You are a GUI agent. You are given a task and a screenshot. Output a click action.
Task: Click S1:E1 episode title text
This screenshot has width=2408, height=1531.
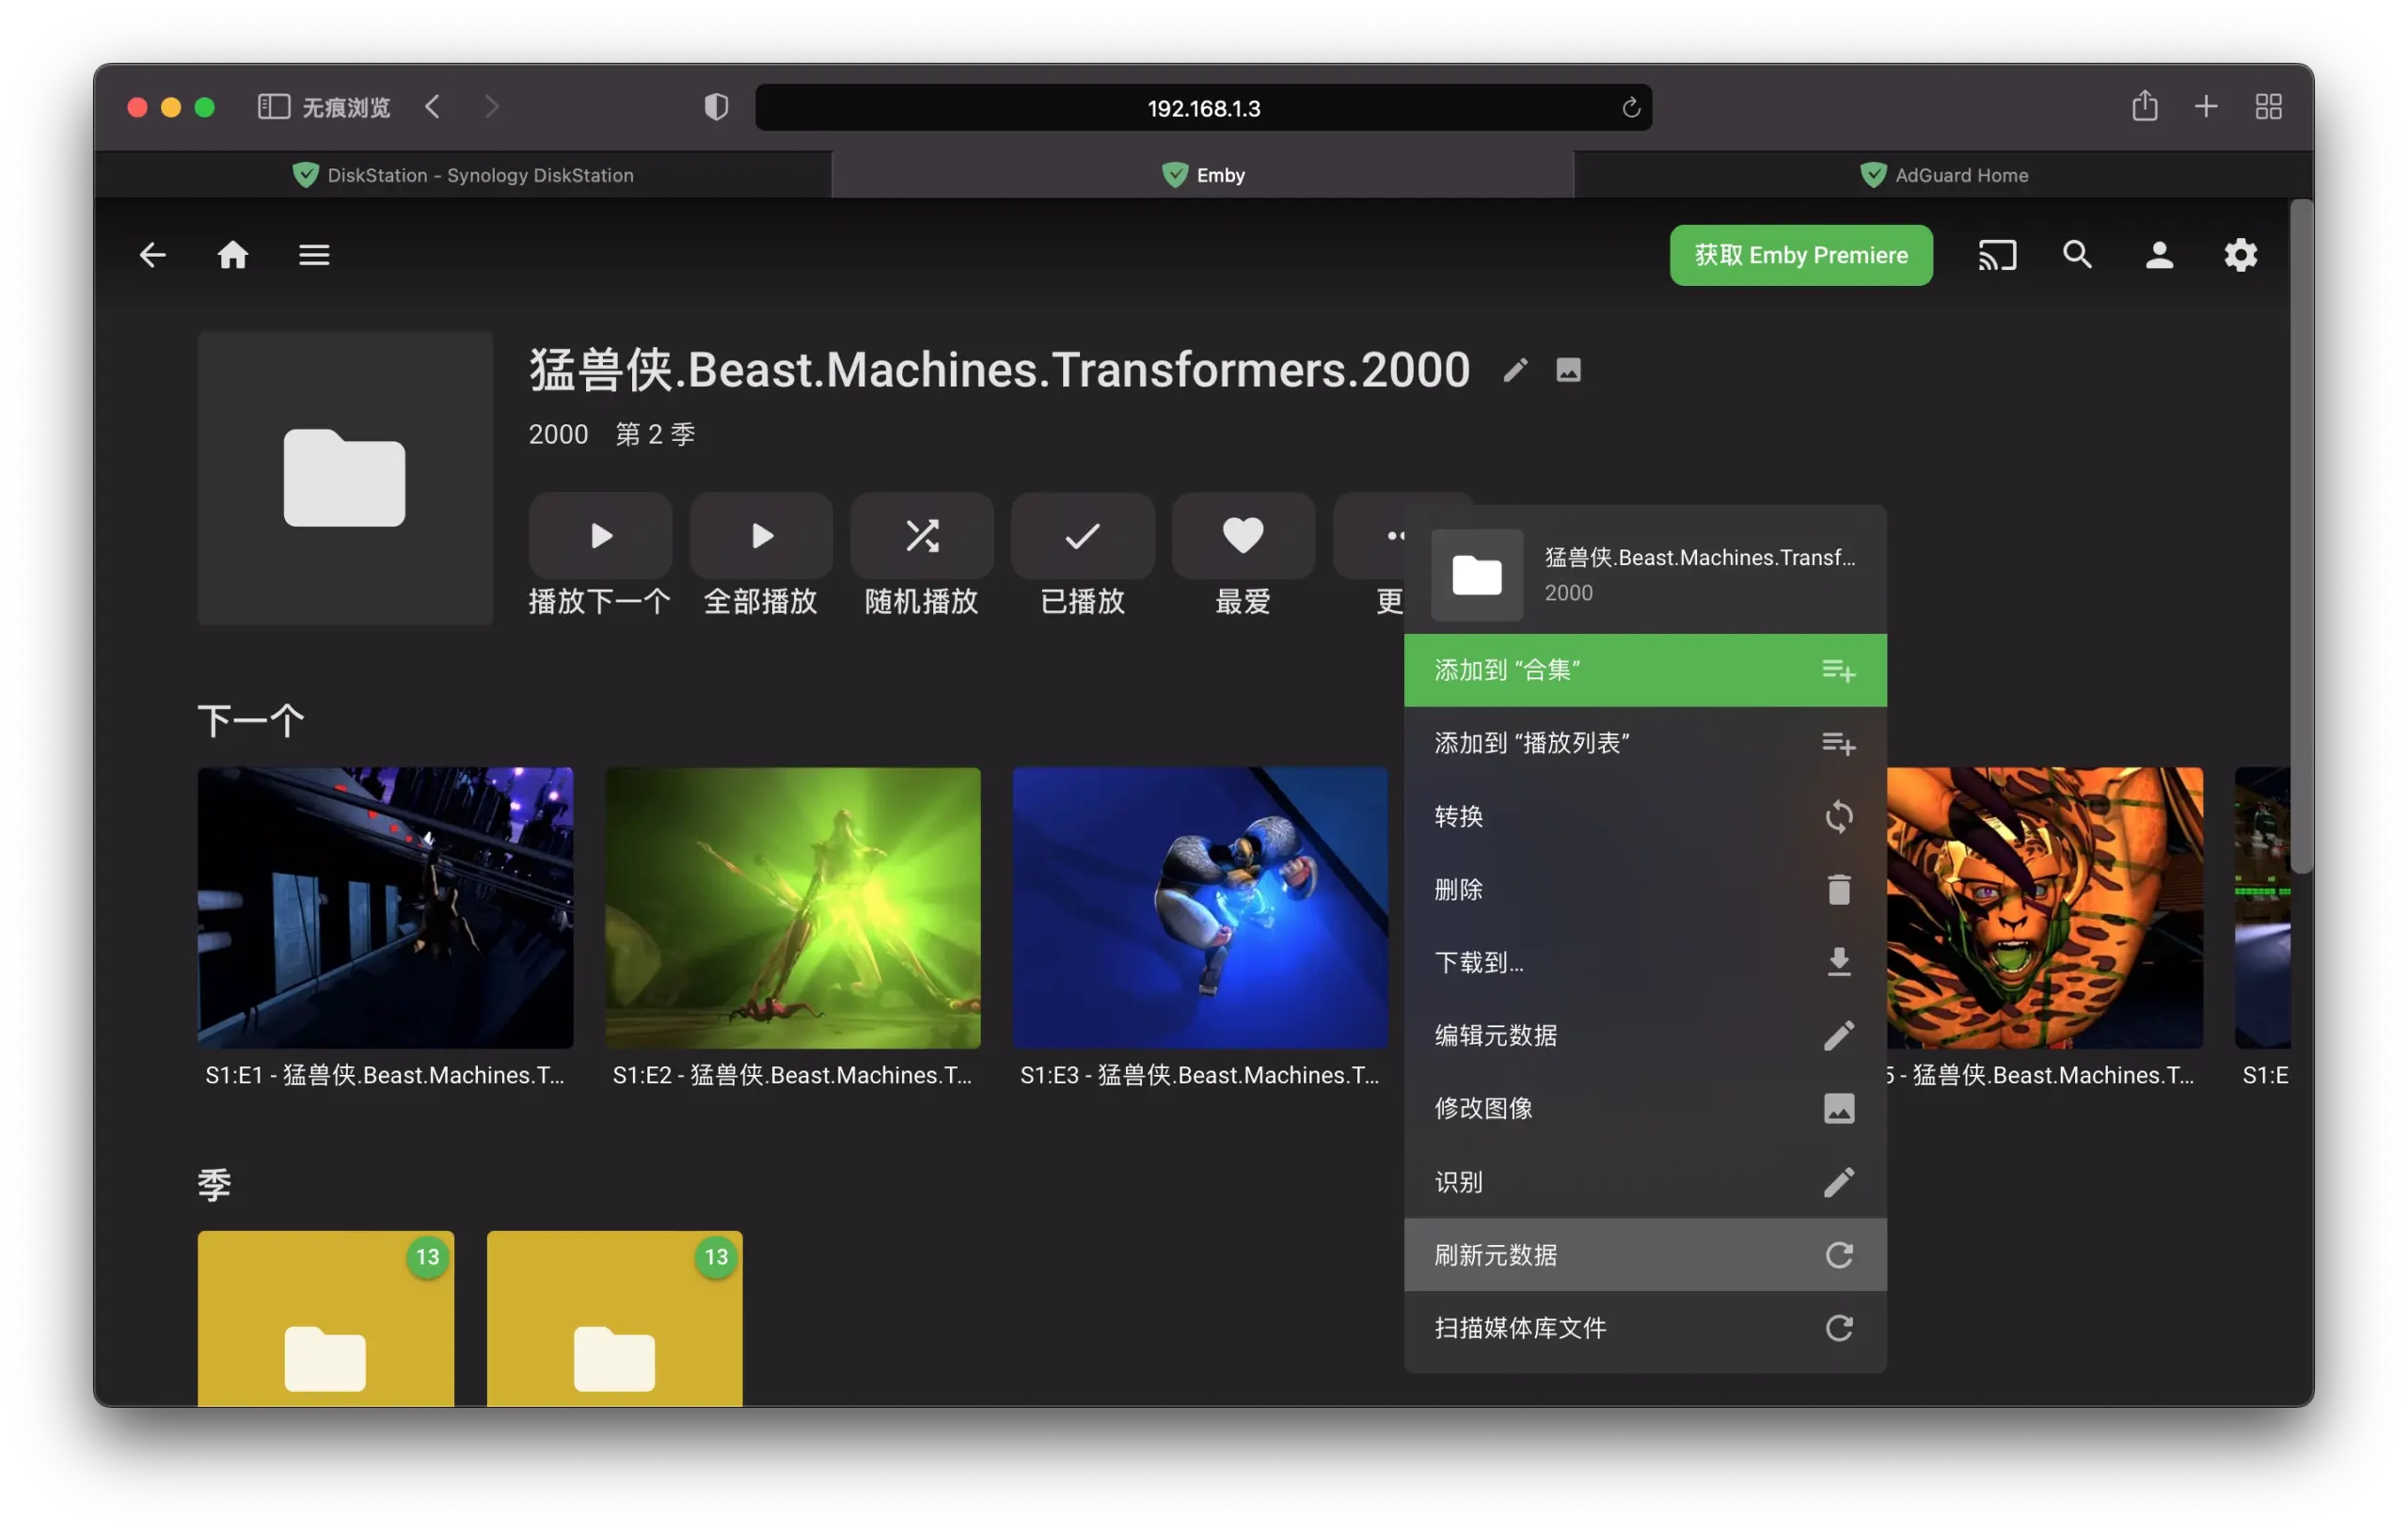(385, 1075)
